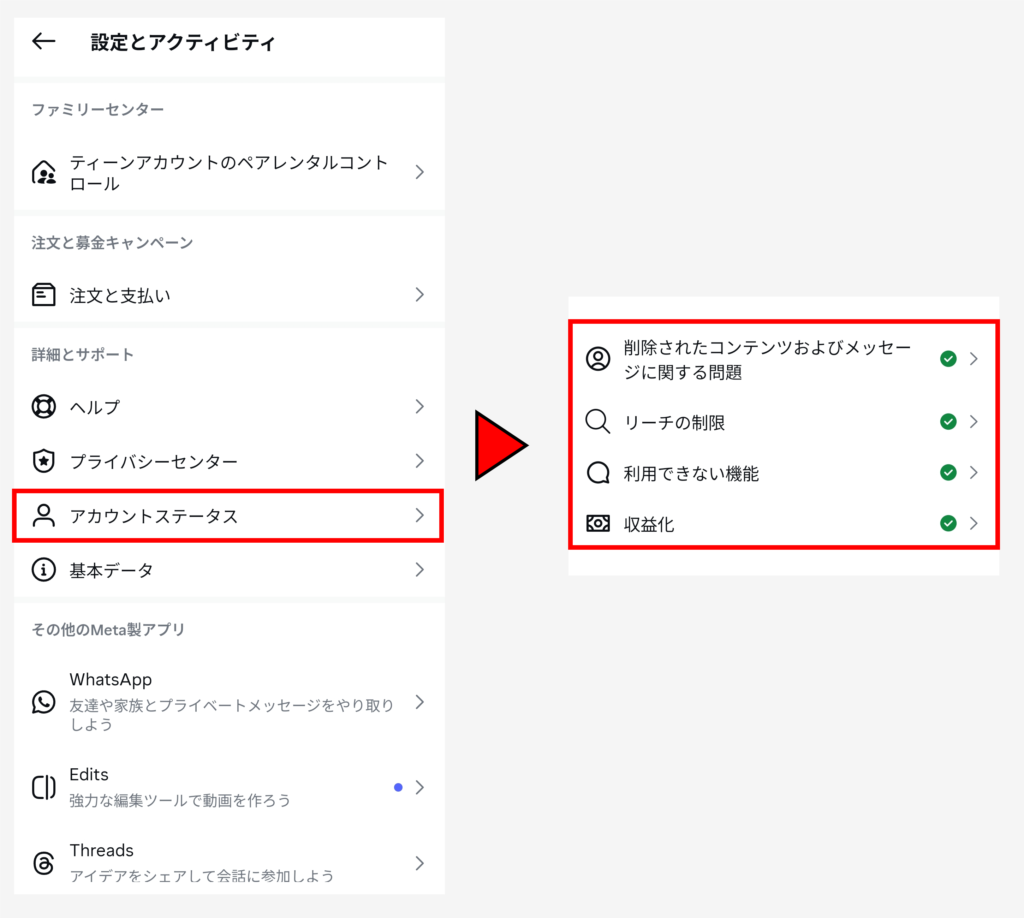This screenshot has width=1024, height=918.
Task: Expand the アカウントステータス row chevron
Action: coord(420,516)
